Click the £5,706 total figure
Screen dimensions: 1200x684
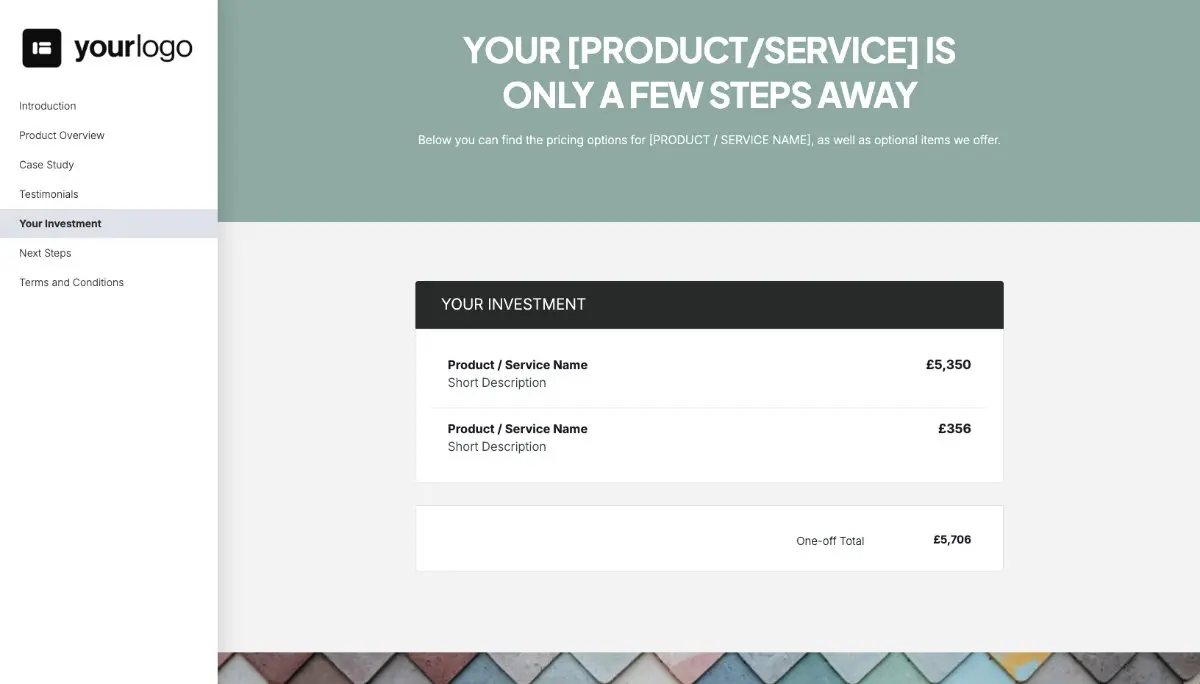[952, 539]
